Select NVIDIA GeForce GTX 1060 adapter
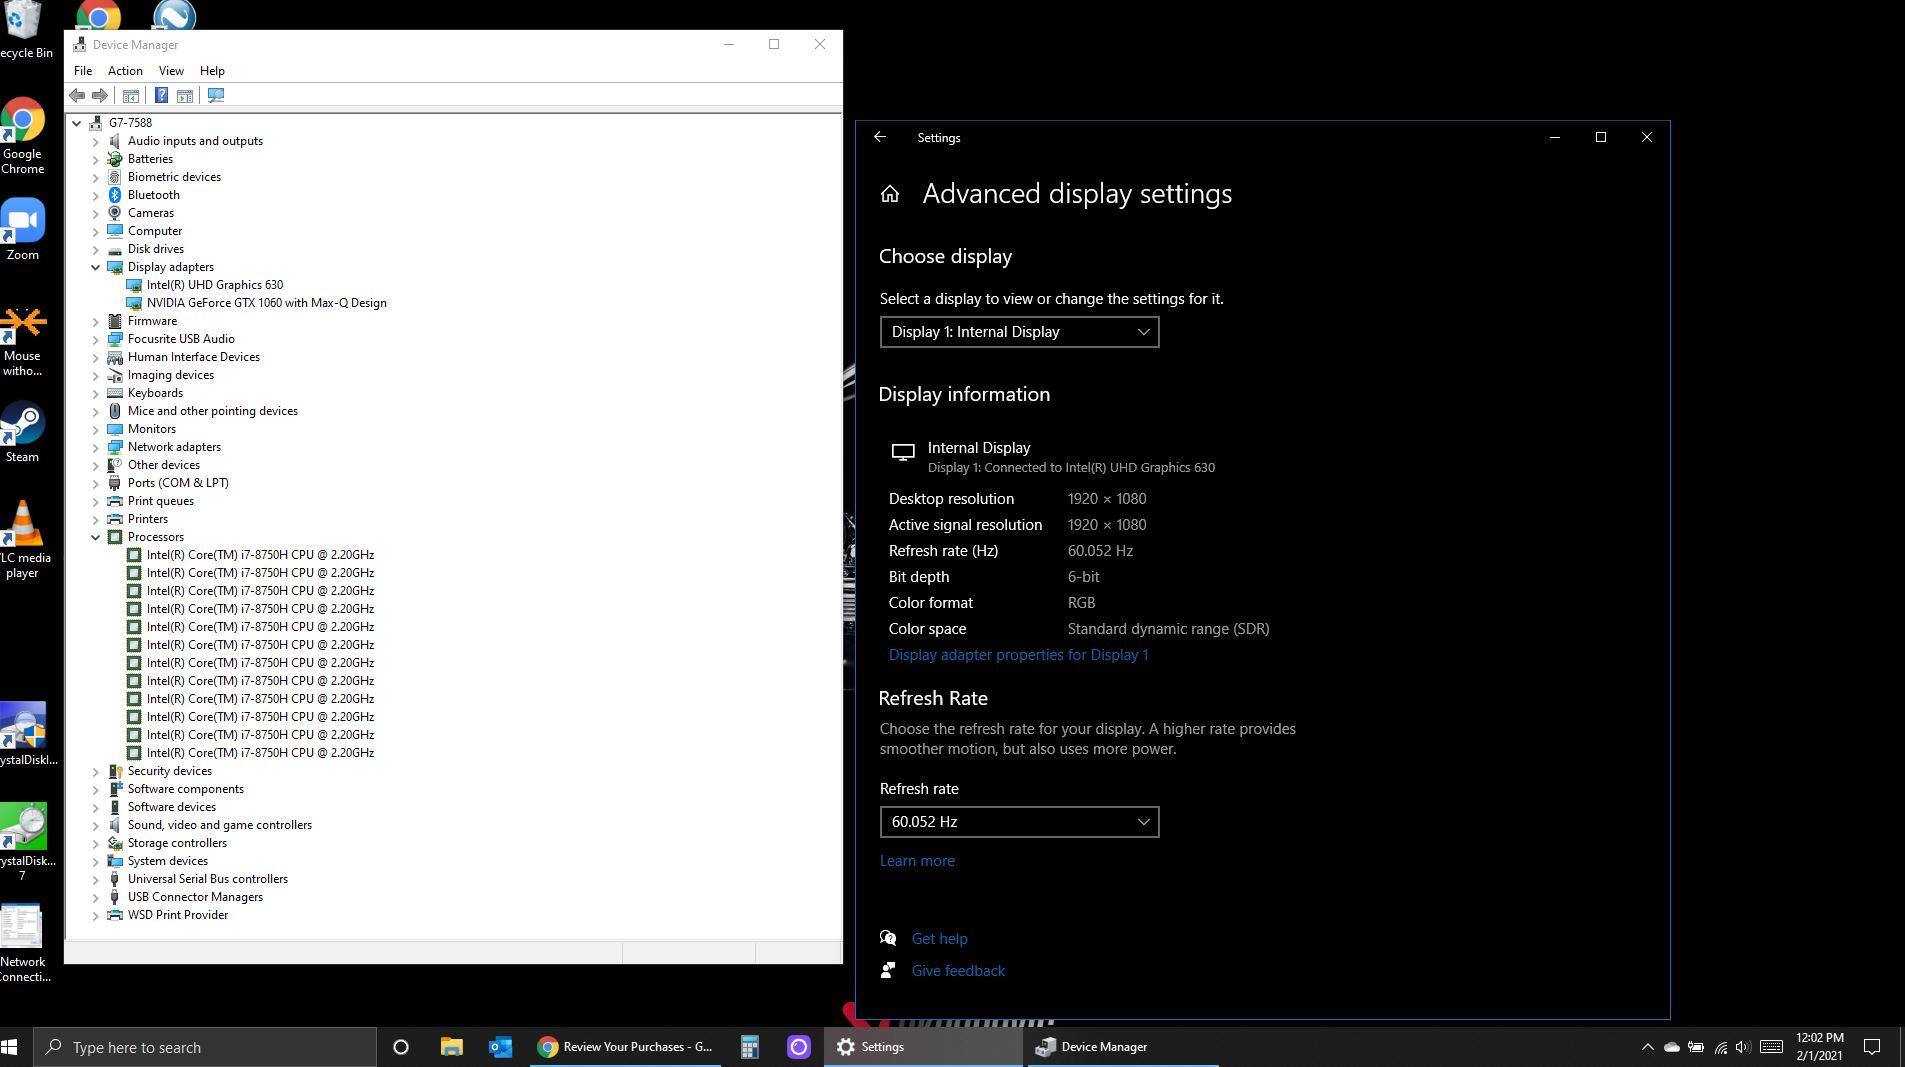 point(266,303)
